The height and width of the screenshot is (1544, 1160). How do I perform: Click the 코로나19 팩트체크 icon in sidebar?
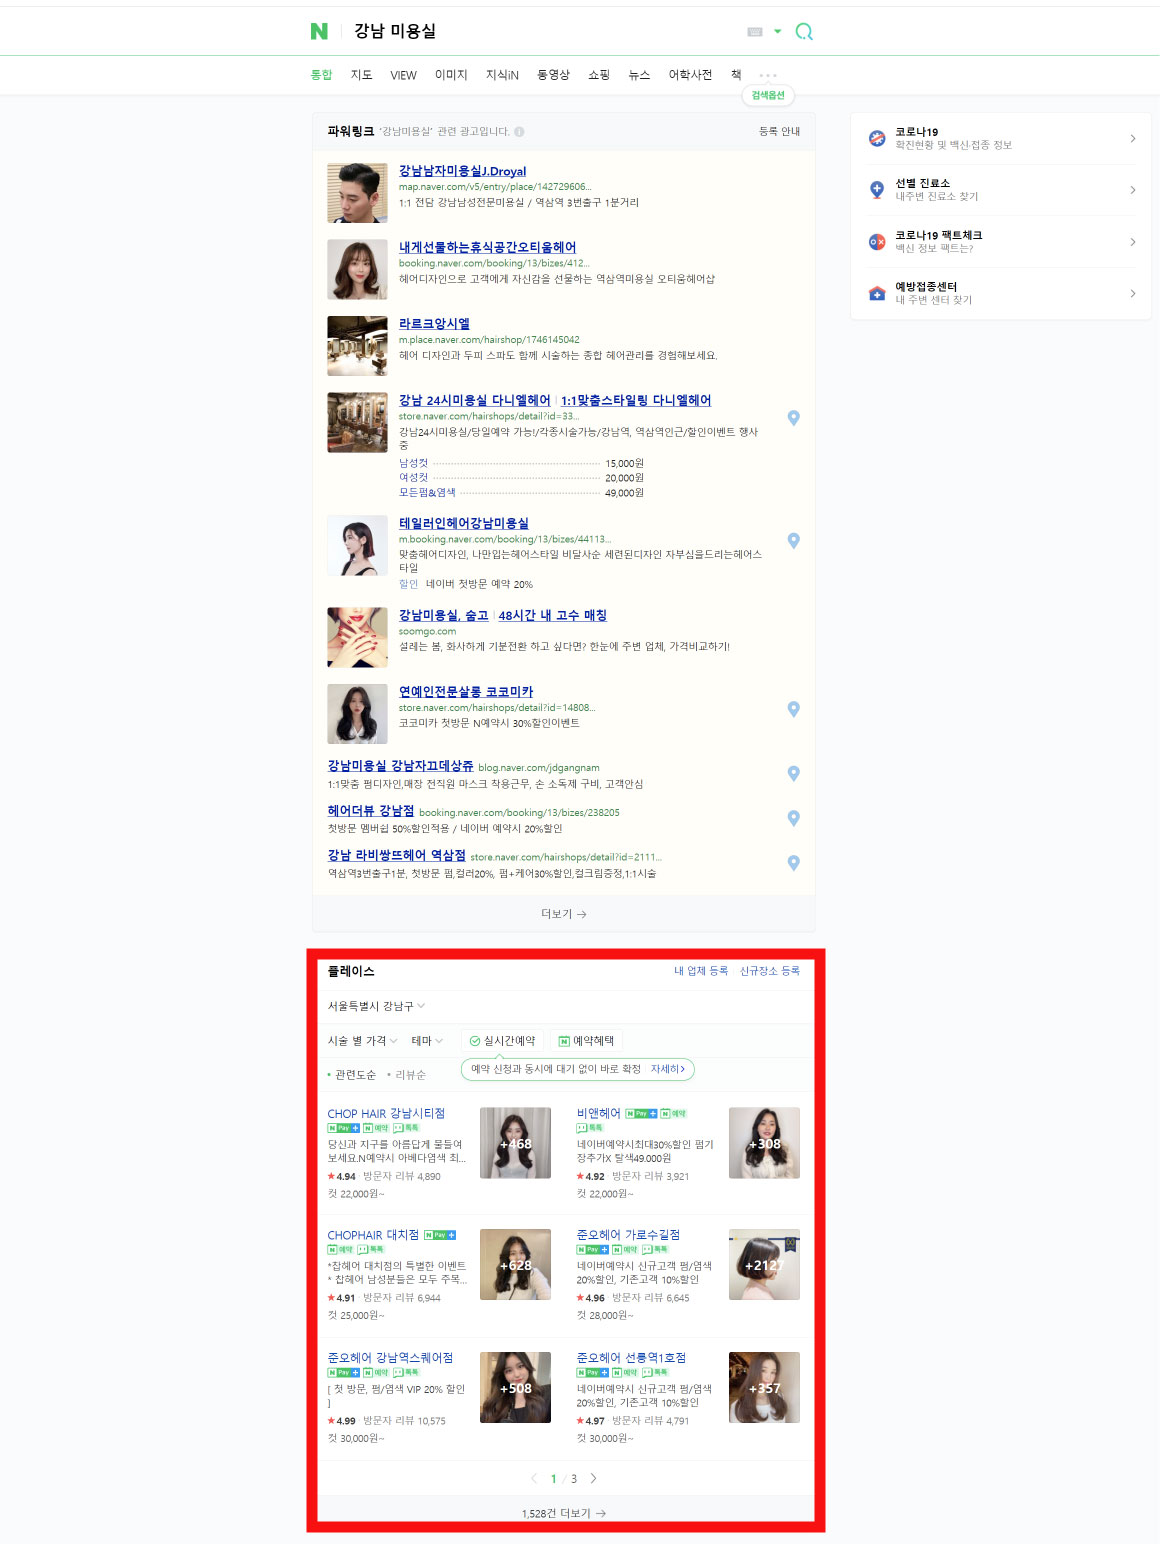[877, 242]
